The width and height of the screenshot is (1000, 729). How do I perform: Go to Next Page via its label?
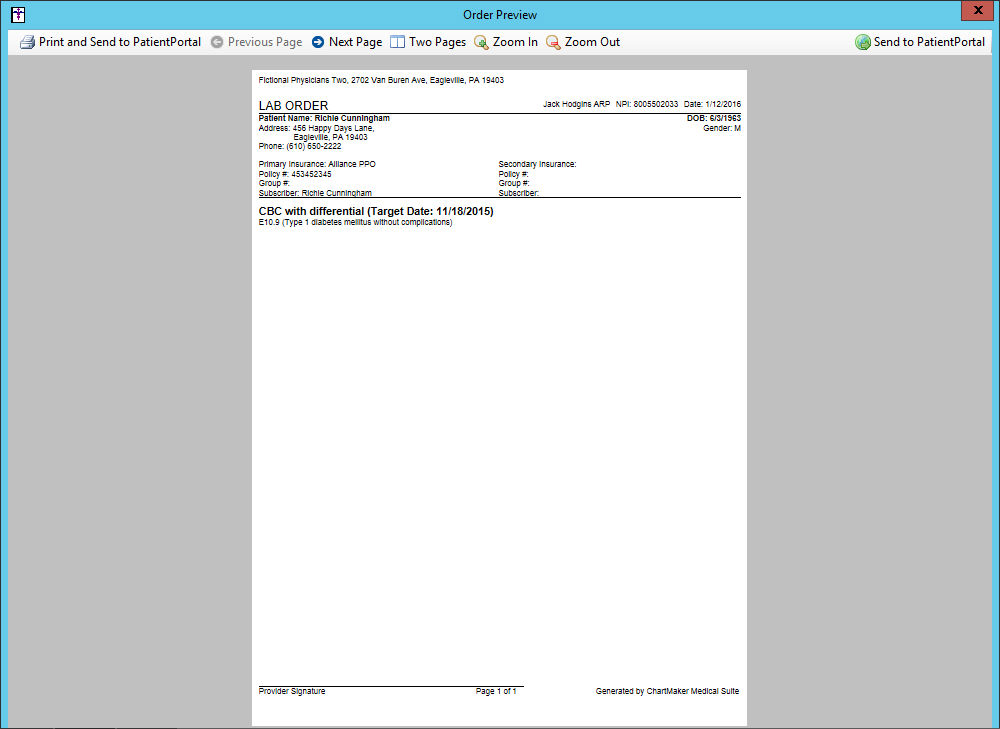355,42
